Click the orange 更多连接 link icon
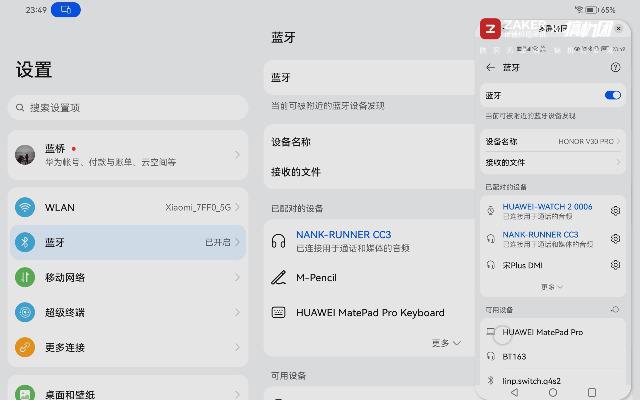This screenshot has height=400, width=640. click(25, 347)
